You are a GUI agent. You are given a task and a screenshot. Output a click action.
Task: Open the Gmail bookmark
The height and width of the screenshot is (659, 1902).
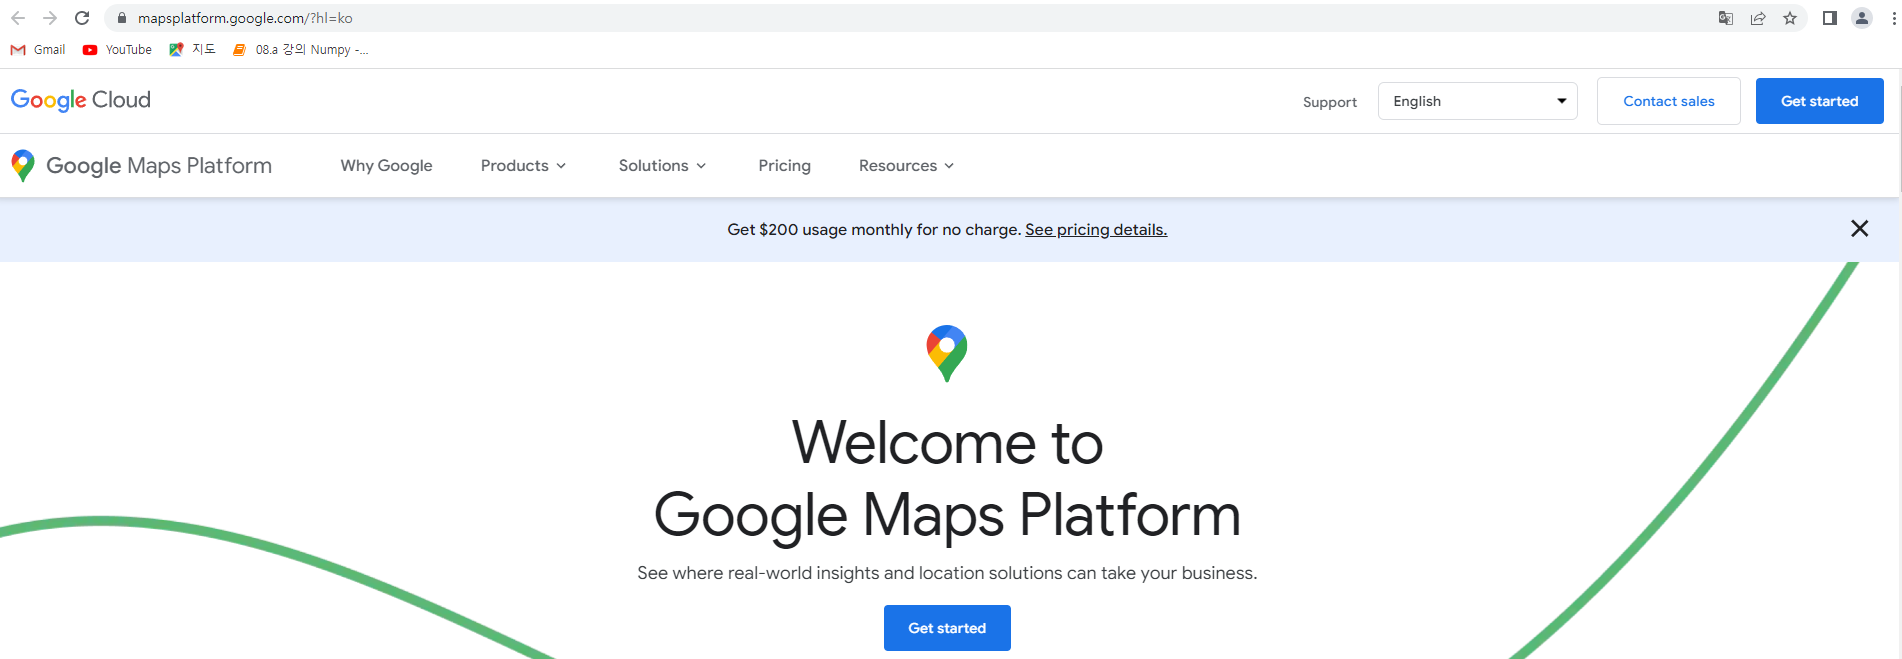coord(38,50)
